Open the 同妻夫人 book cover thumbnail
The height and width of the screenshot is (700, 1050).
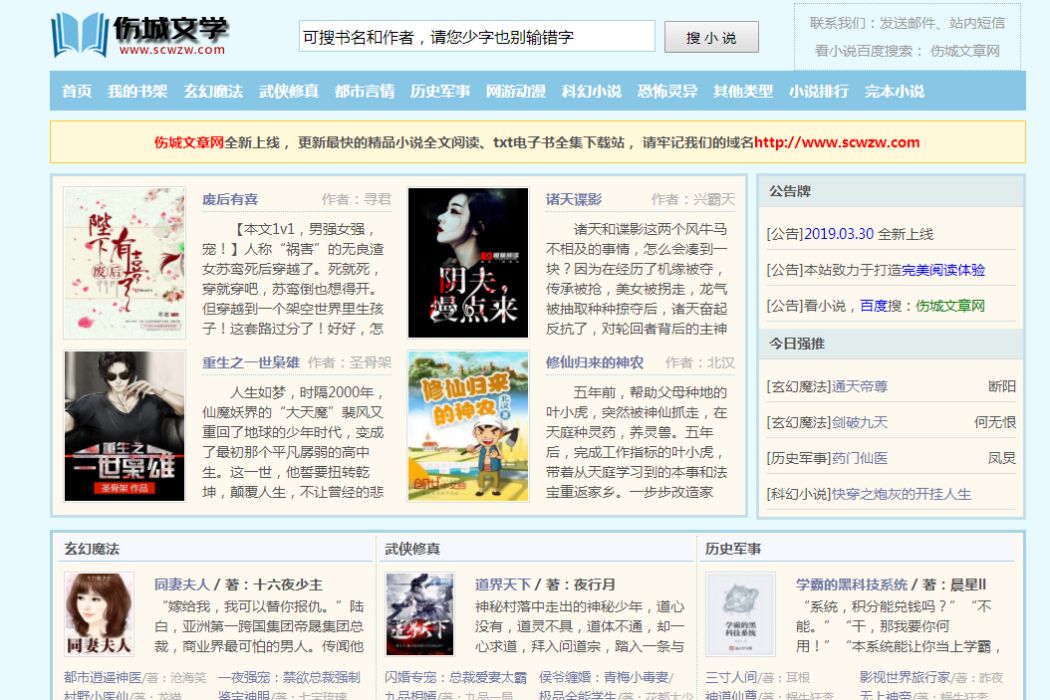coord(99,614)
